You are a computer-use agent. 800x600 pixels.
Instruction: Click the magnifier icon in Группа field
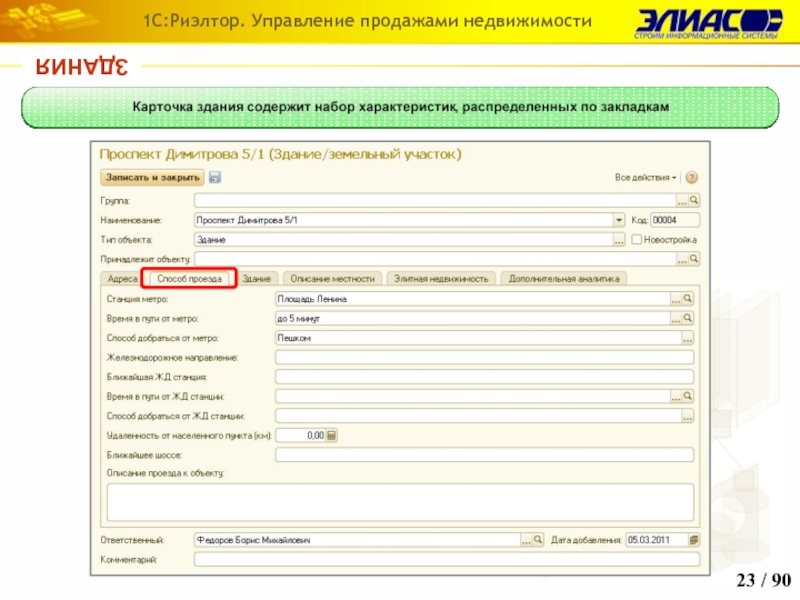693,201
